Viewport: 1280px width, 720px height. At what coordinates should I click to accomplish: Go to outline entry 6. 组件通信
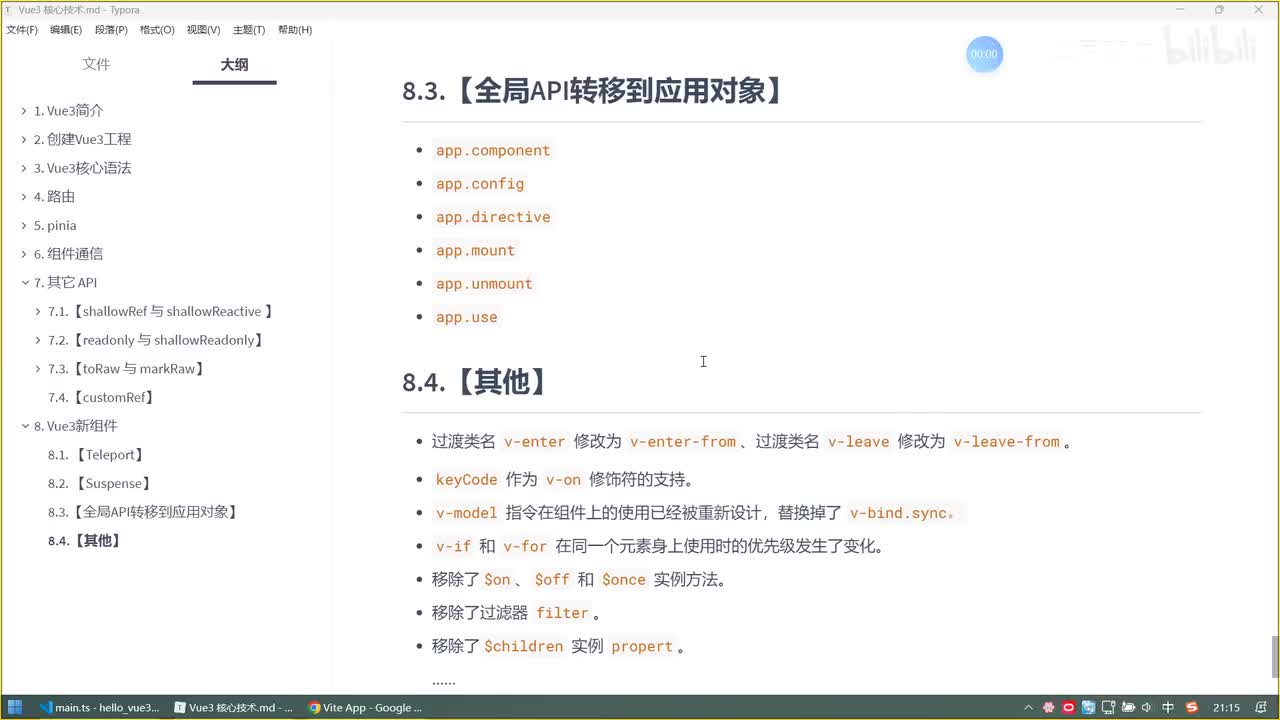pos(68,254)
